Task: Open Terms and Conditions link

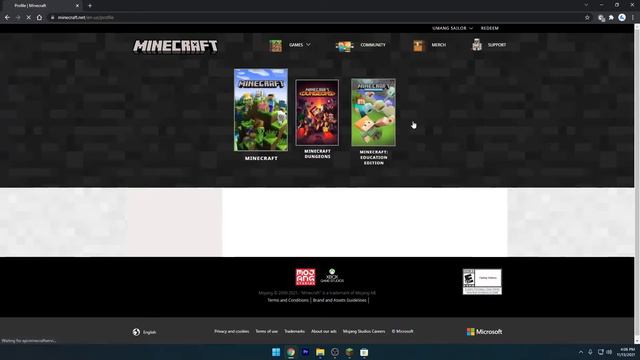Action: pos(288,300)
